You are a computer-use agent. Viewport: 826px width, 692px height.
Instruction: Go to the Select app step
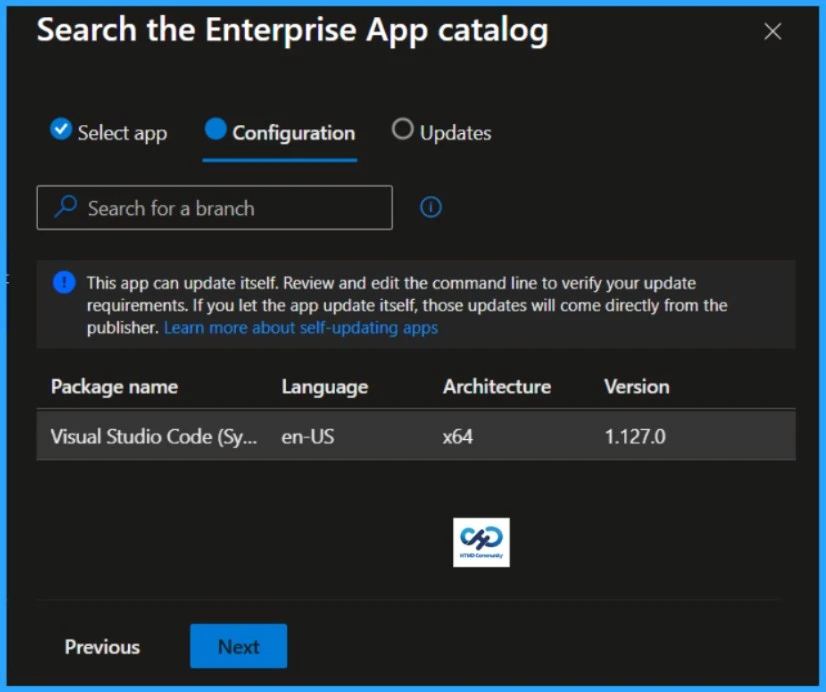[x=109, y=132]
